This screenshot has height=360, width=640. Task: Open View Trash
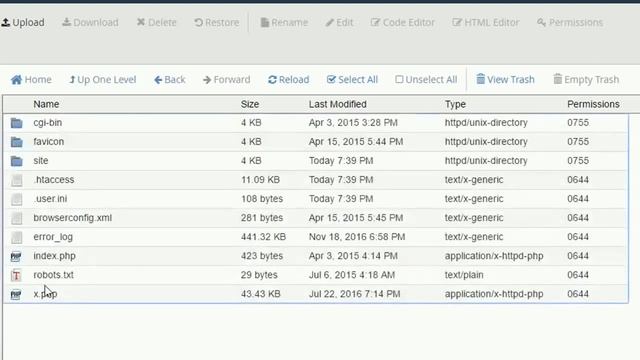click(505, 80)
